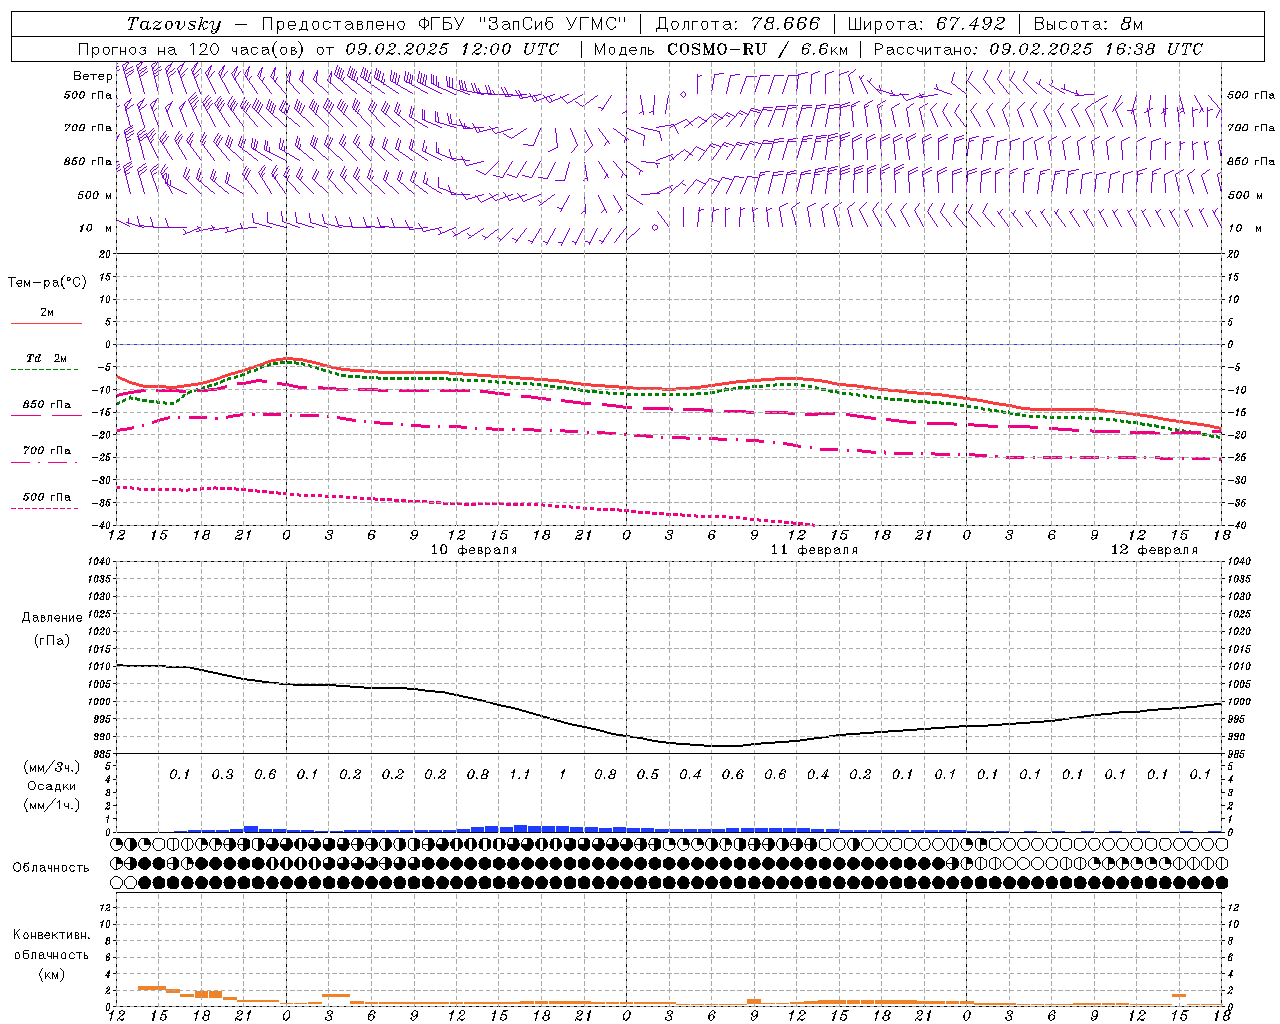Click the "10 февраля" date label

coord(474,550)
